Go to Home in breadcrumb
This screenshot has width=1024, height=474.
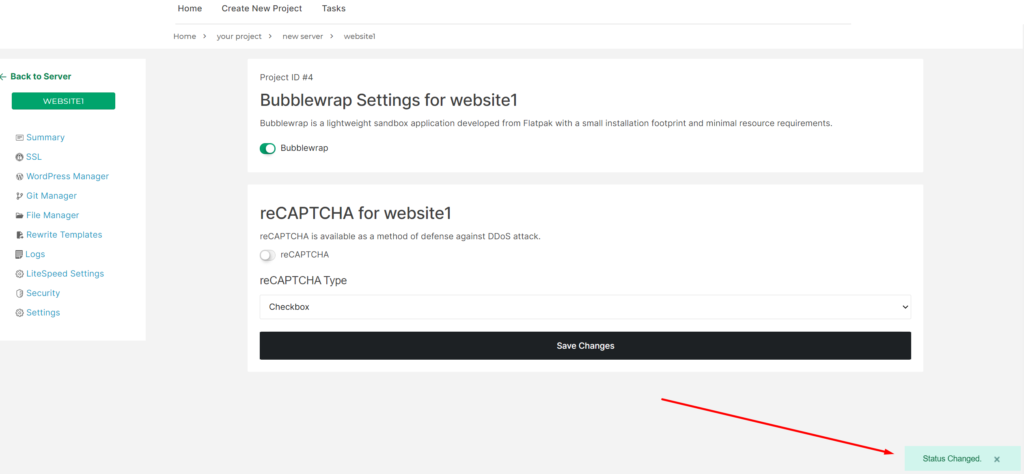(185, 37)
